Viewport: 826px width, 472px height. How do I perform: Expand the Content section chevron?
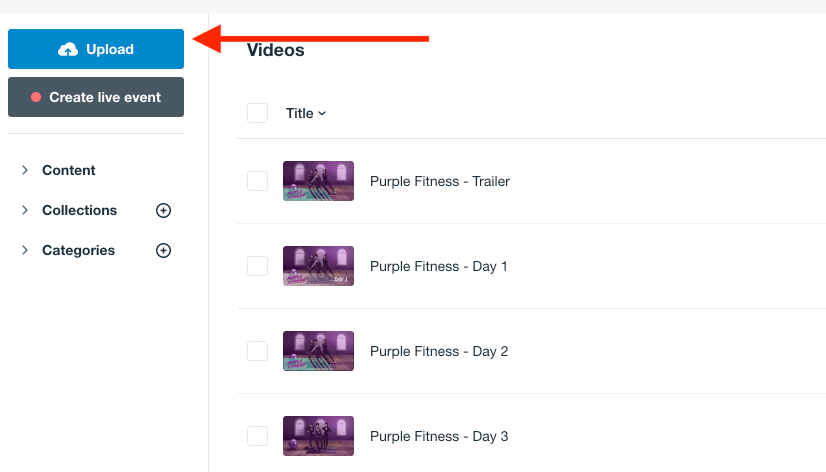25,170
